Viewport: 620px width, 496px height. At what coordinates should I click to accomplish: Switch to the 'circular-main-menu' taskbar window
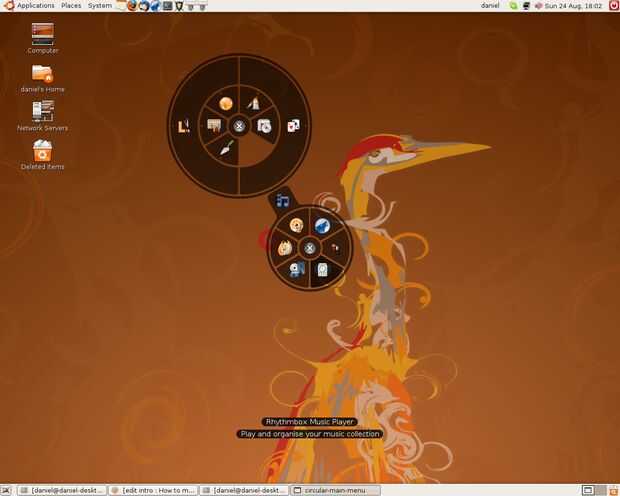point(335,490)
